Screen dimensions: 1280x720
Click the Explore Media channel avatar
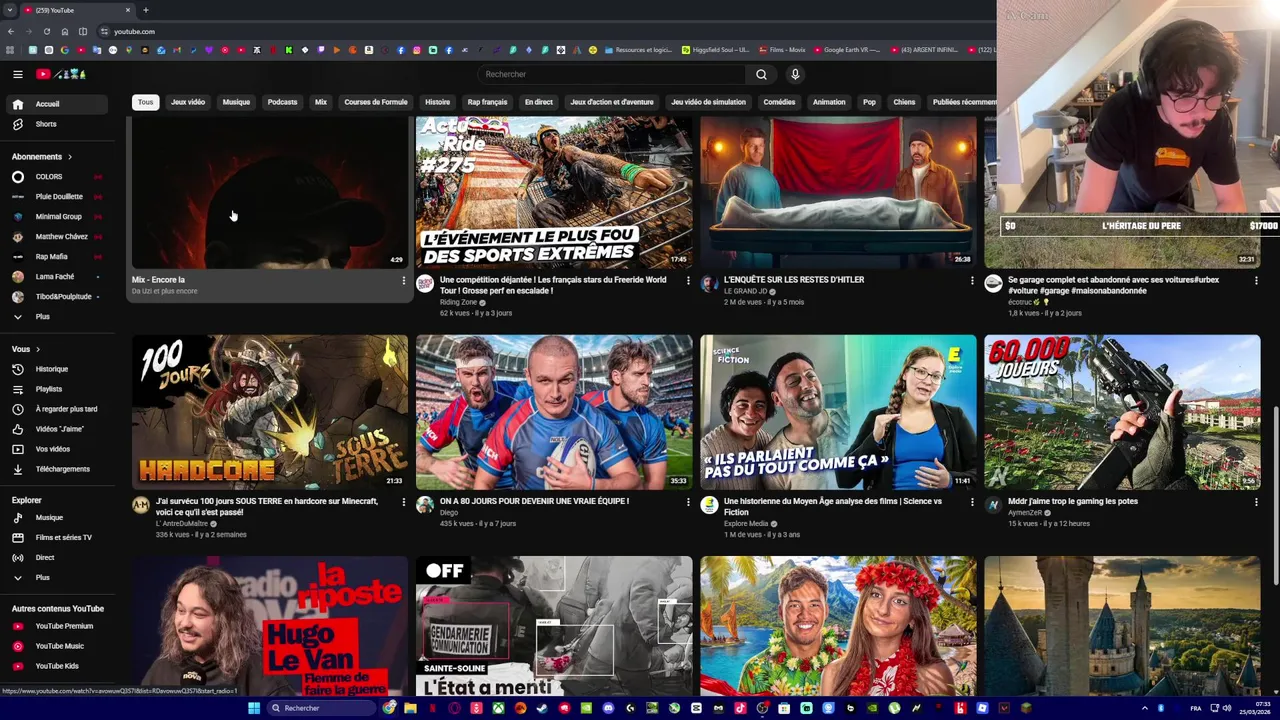tap(709, 505)
